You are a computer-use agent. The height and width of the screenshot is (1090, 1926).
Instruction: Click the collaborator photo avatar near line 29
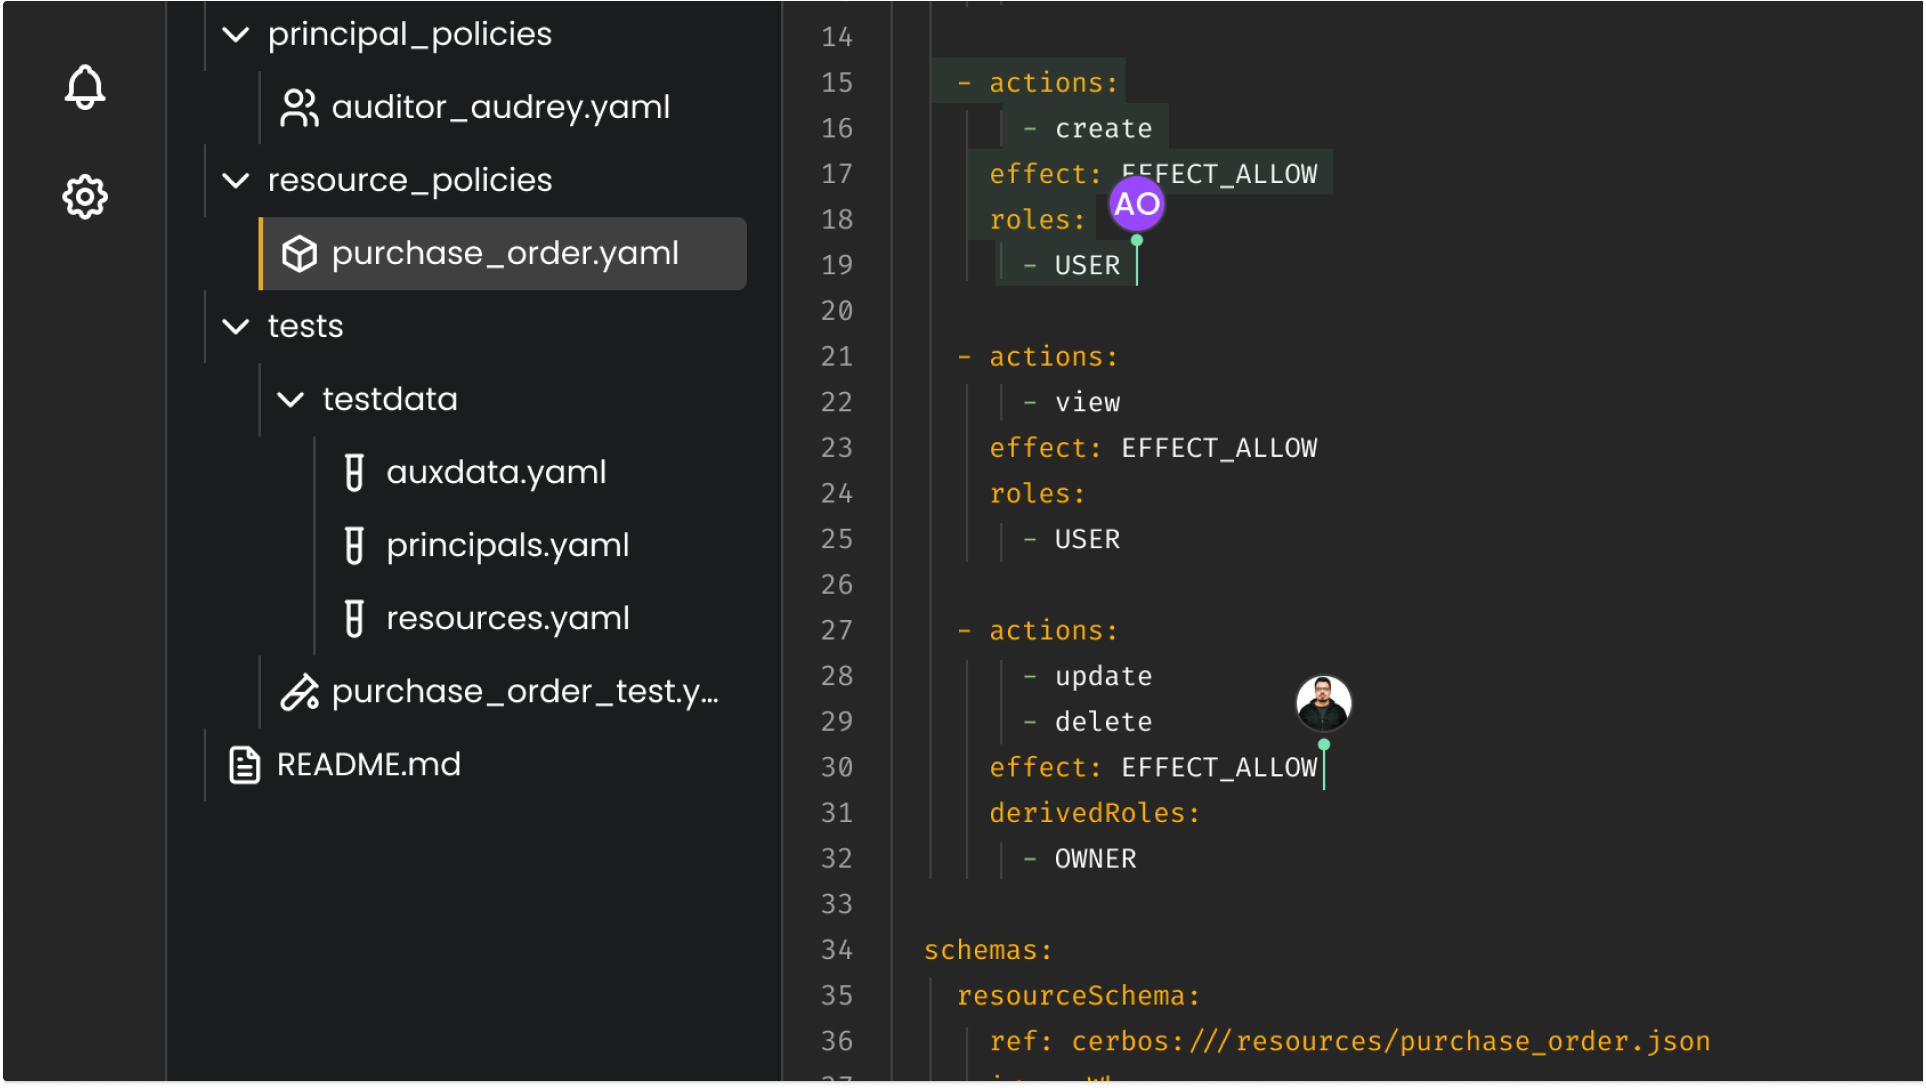1322,704
